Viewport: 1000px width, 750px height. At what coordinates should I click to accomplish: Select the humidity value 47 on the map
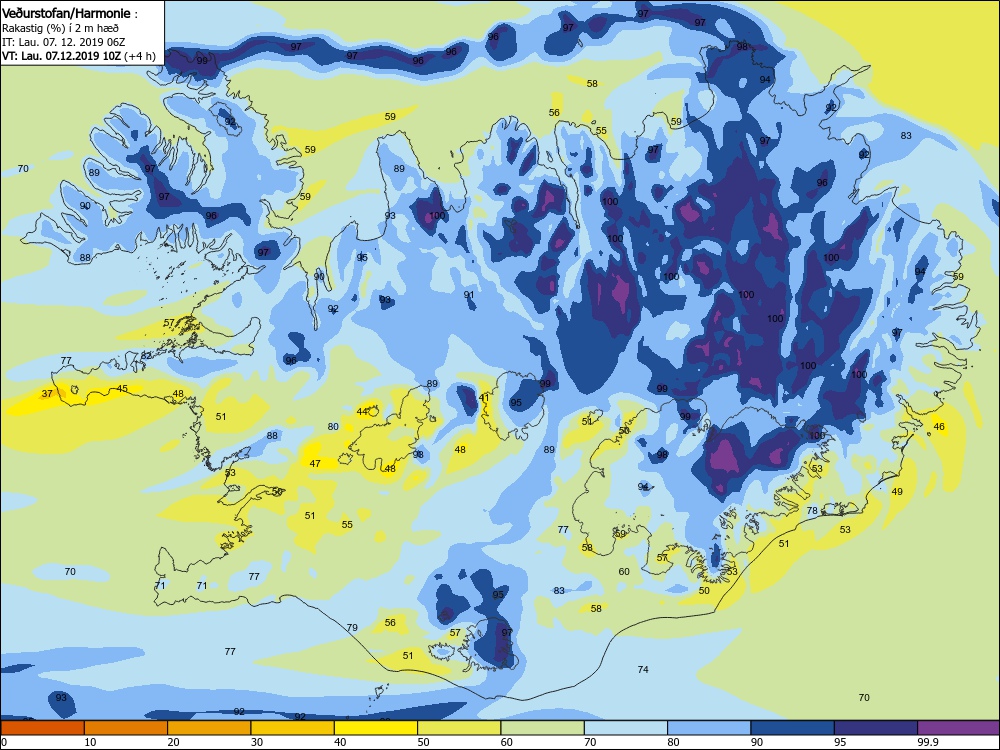(315, 464)
